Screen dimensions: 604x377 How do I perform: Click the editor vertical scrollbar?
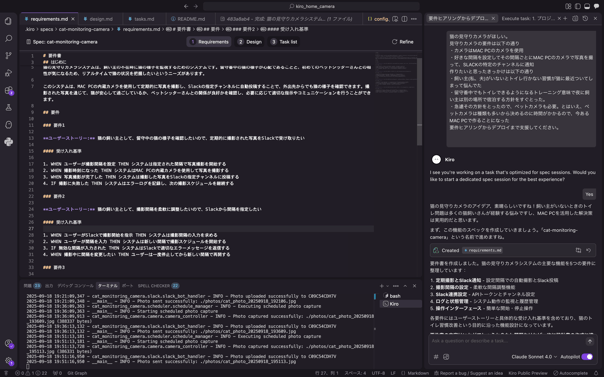tap(419, 102)
